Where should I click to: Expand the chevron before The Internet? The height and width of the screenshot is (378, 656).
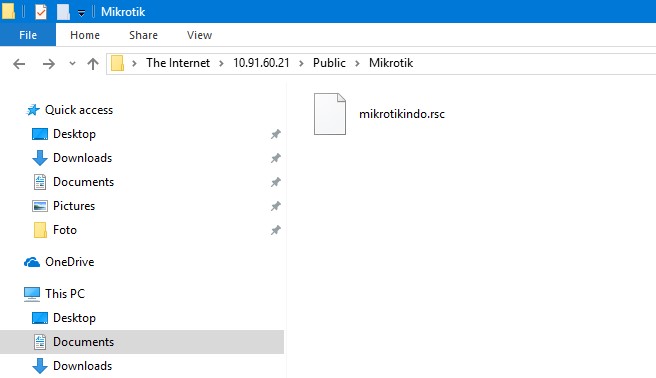point(134,64)
